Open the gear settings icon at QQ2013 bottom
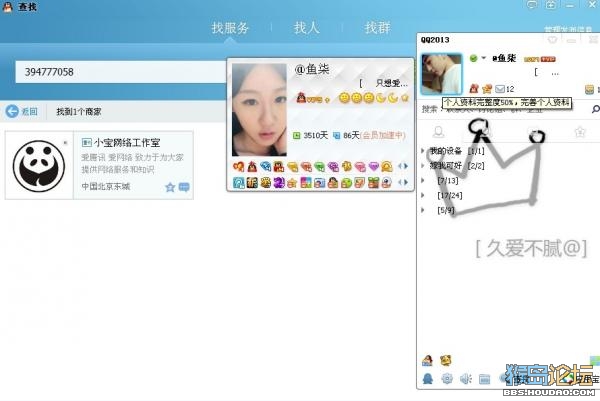600x401 pixels. (x=447, y=378)
